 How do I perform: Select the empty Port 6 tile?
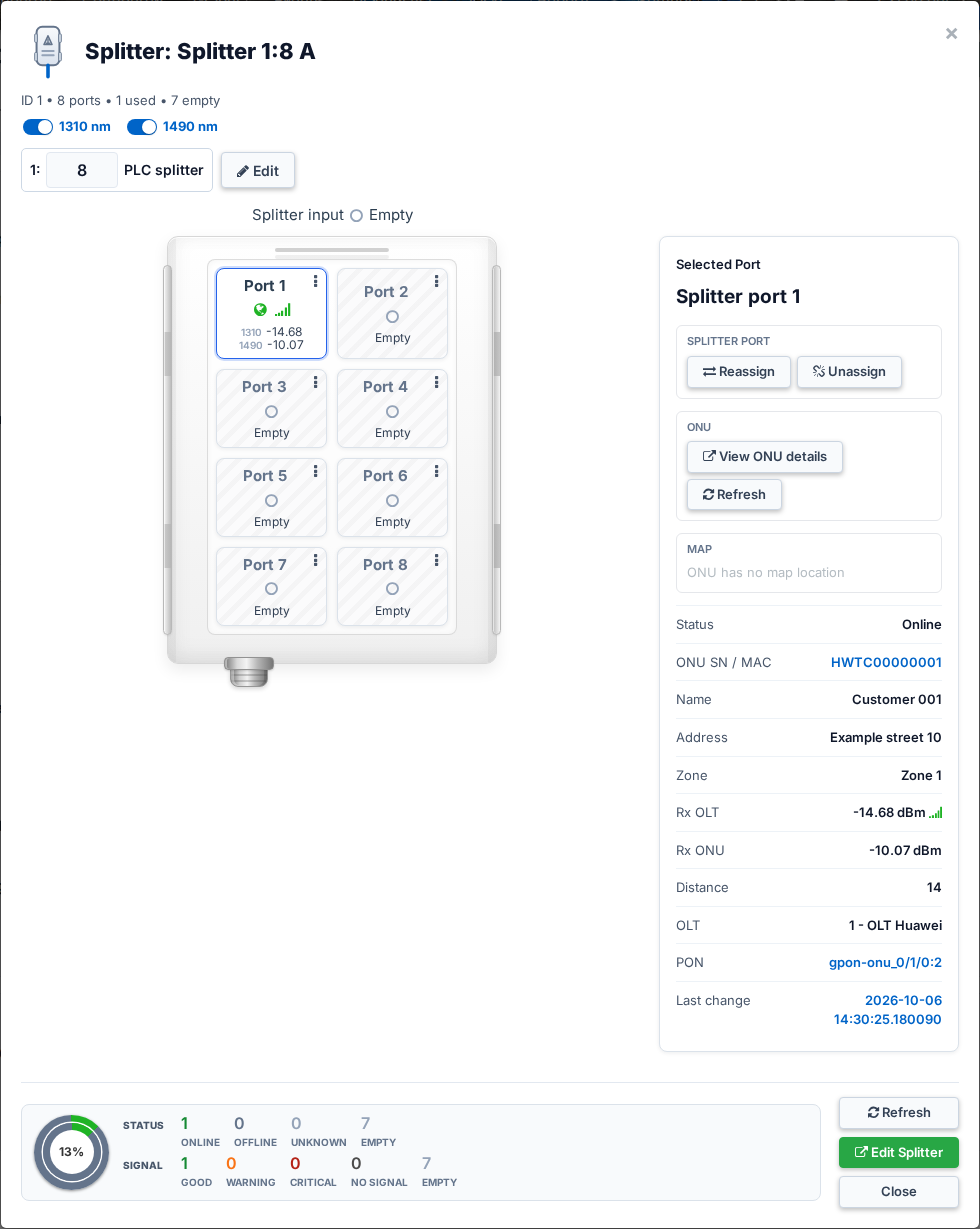pyautogui.click(x=392, y=498)
